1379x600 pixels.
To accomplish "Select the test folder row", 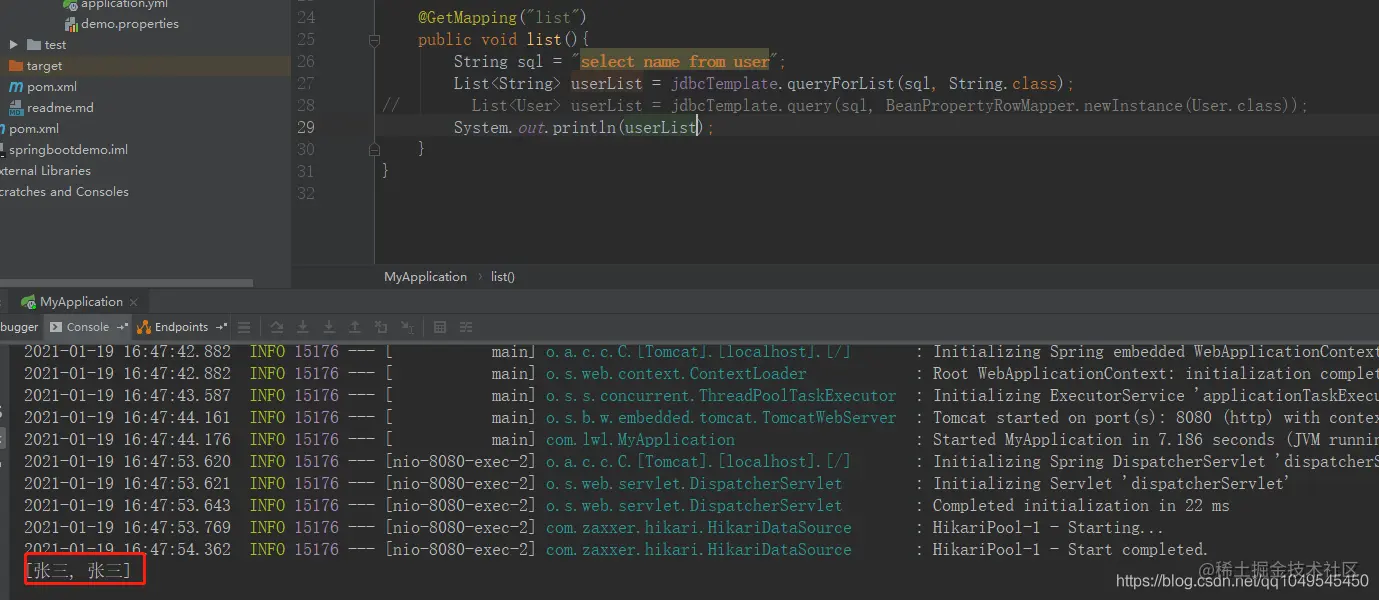I will [145, 45].
